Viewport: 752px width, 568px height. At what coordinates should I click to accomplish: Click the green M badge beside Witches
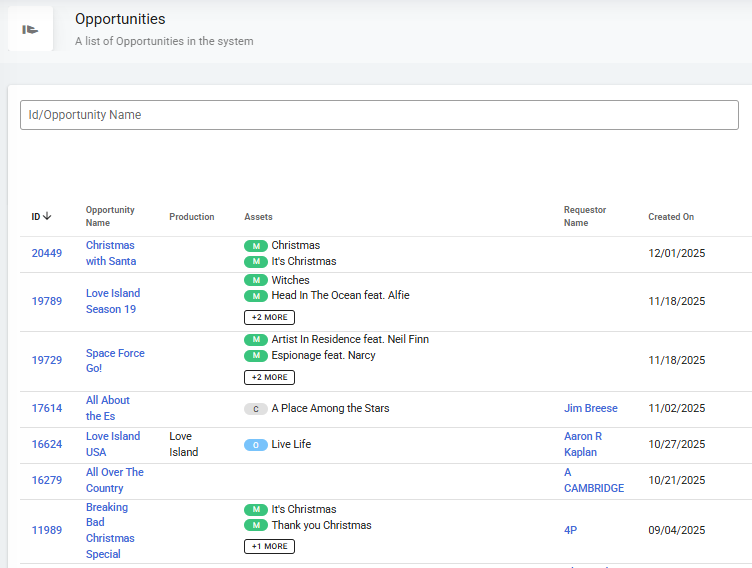[x=256, y=280]
